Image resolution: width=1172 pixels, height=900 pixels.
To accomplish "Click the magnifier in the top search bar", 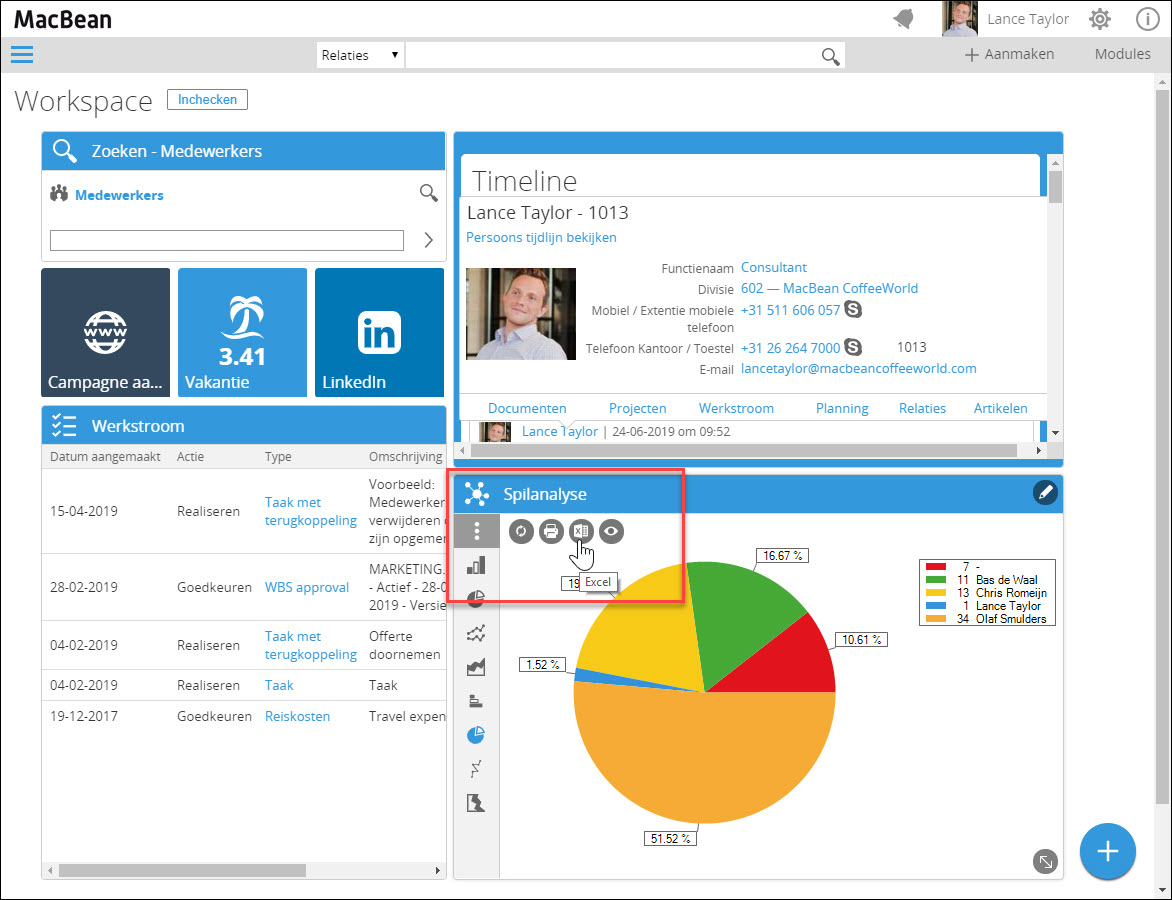I will pos(830,56).
